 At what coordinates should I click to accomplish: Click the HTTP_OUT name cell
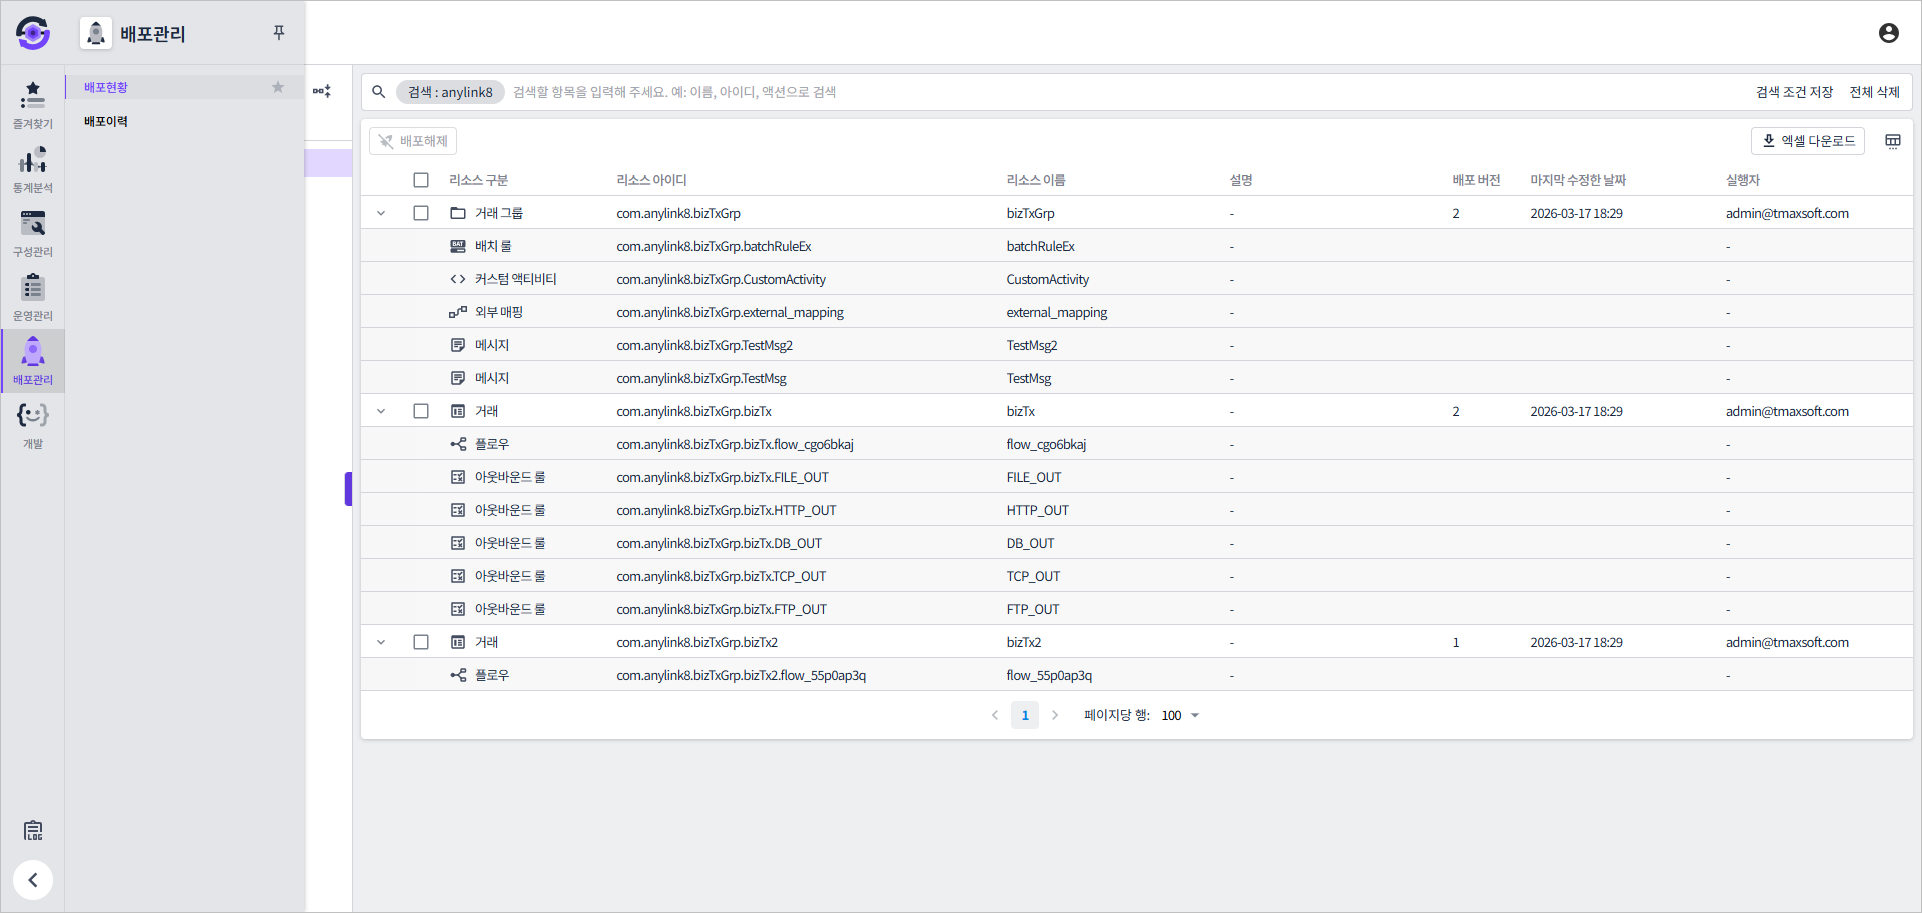coord(1037,510)
